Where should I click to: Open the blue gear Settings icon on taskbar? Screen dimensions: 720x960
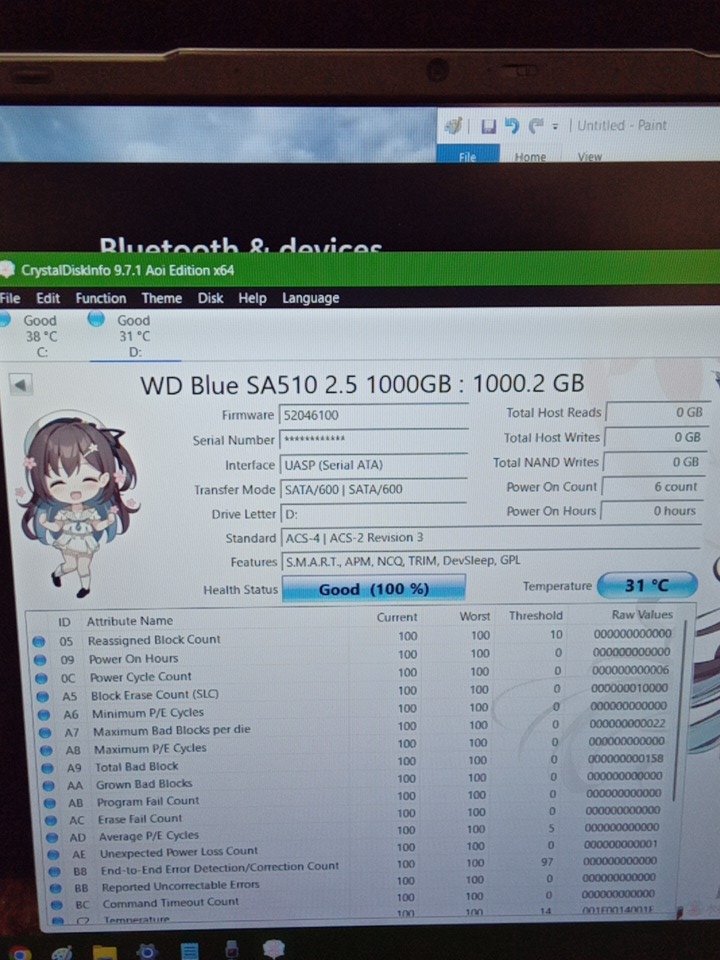click(x=147, y=951)
